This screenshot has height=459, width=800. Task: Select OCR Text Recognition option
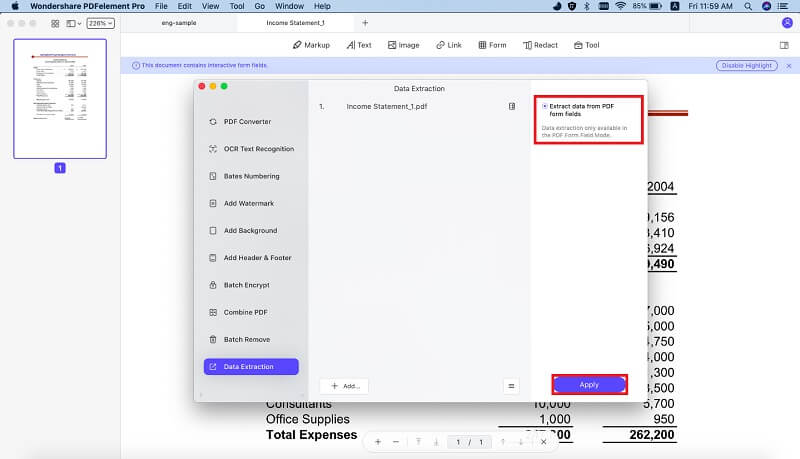[x=251, y=149]
